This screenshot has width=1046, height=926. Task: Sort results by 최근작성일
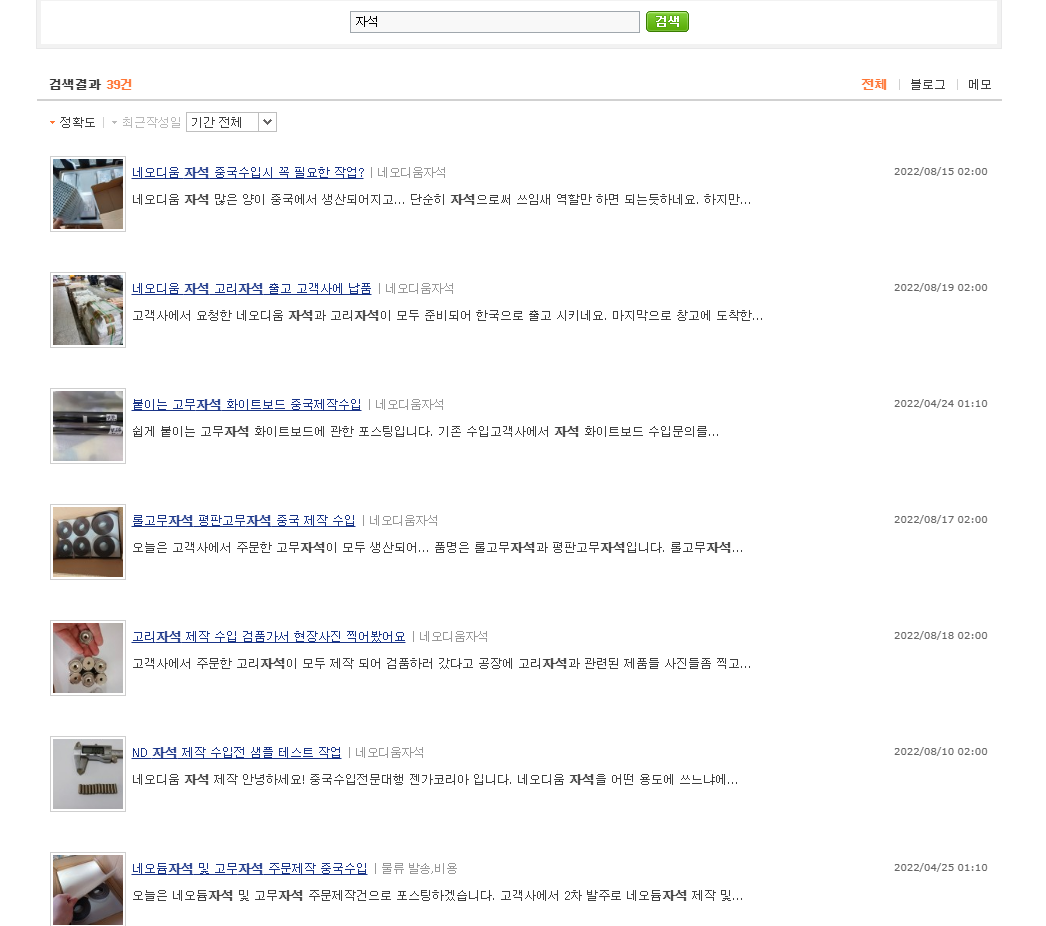coord(150,122)
